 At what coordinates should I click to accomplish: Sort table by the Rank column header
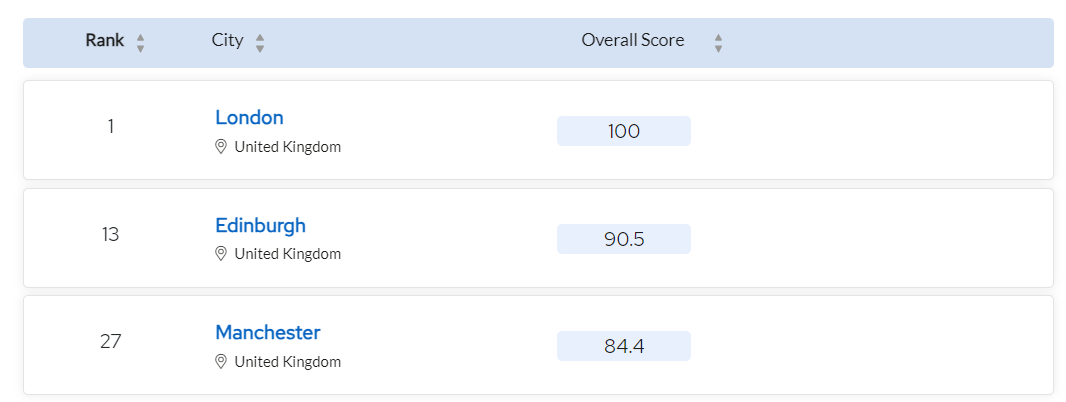(x=105, y=41)
